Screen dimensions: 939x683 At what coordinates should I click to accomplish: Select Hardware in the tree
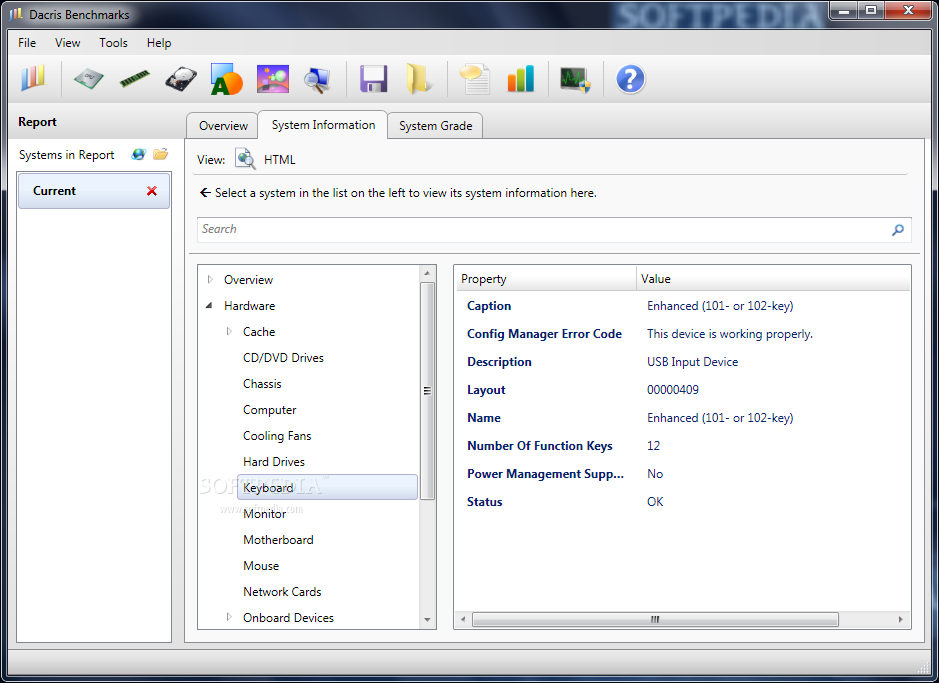(x=249, y=306)
